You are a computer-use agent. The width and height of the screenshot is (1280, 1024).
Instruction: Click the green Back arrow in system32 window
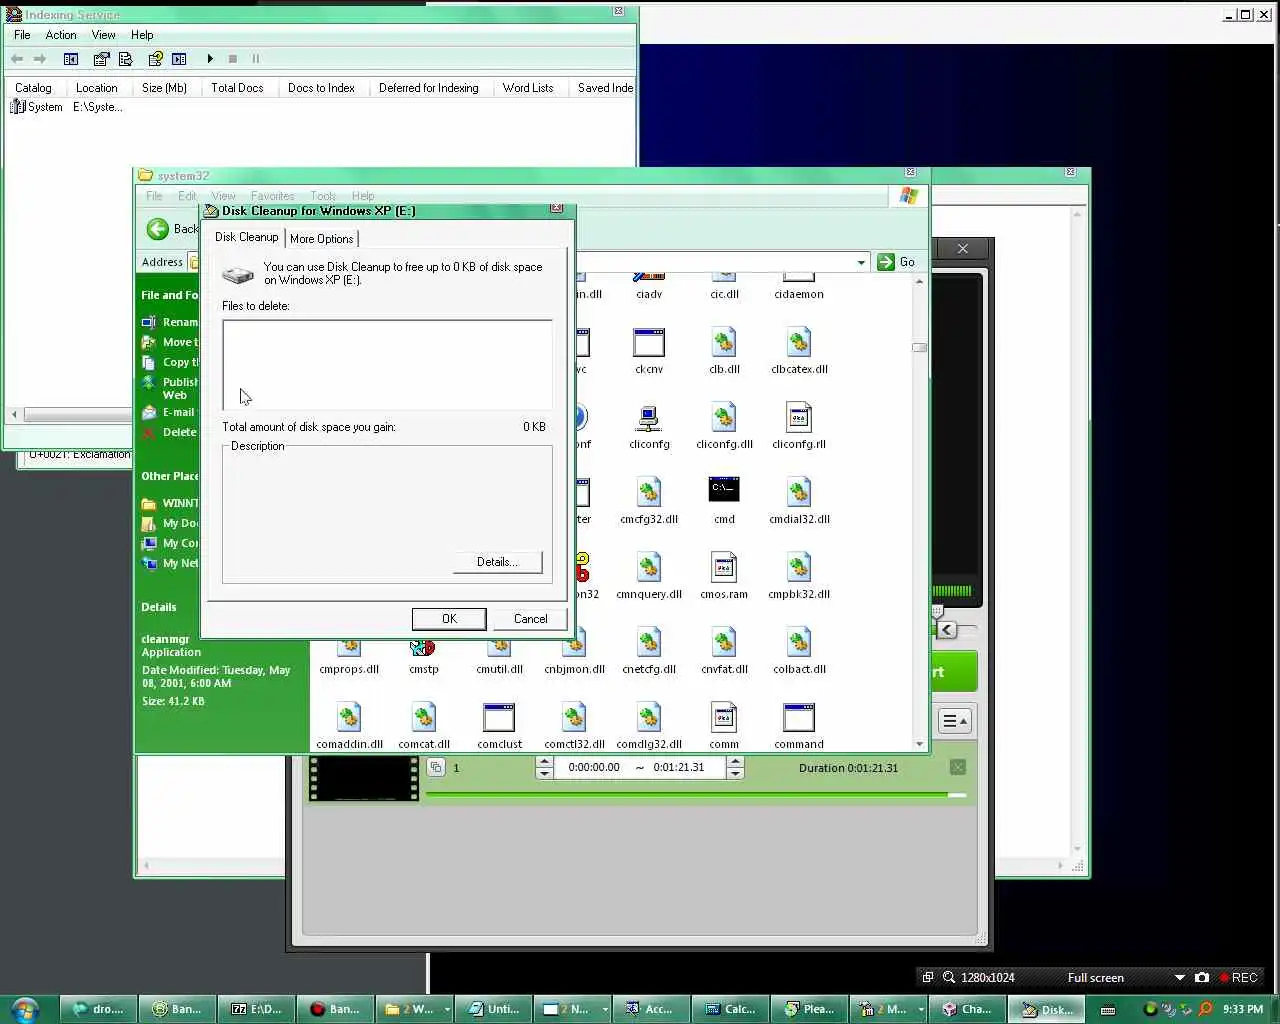pos(157,229)
